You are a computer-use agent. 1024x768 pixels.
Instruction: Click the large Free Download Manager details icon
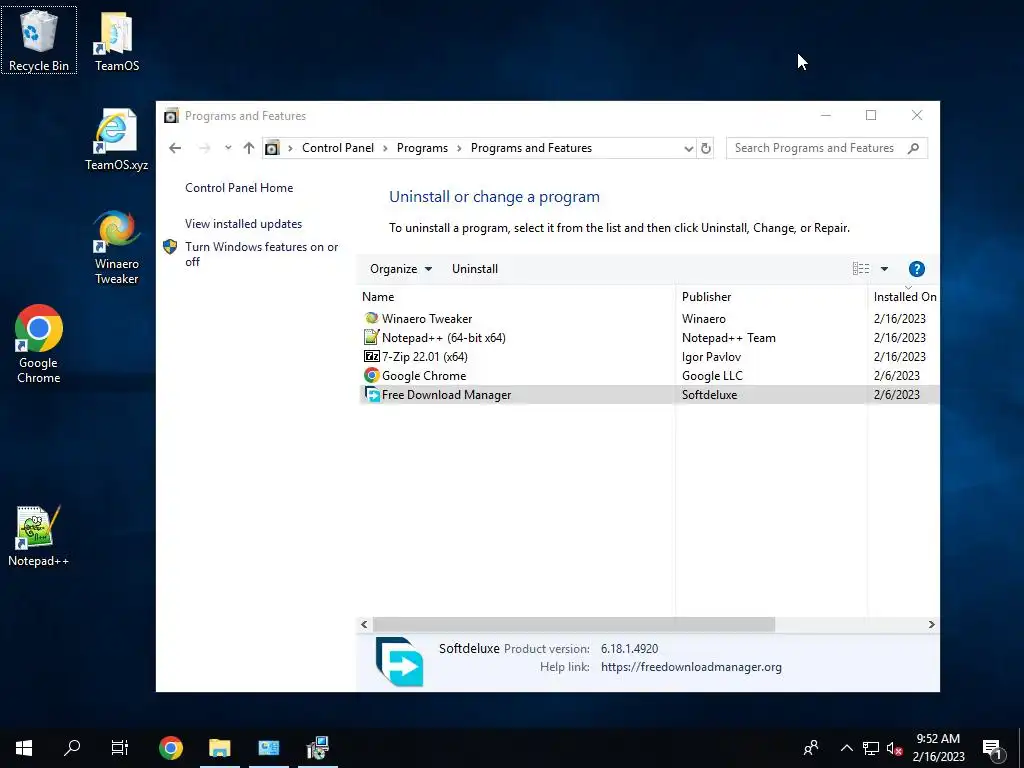pos(400,662)
